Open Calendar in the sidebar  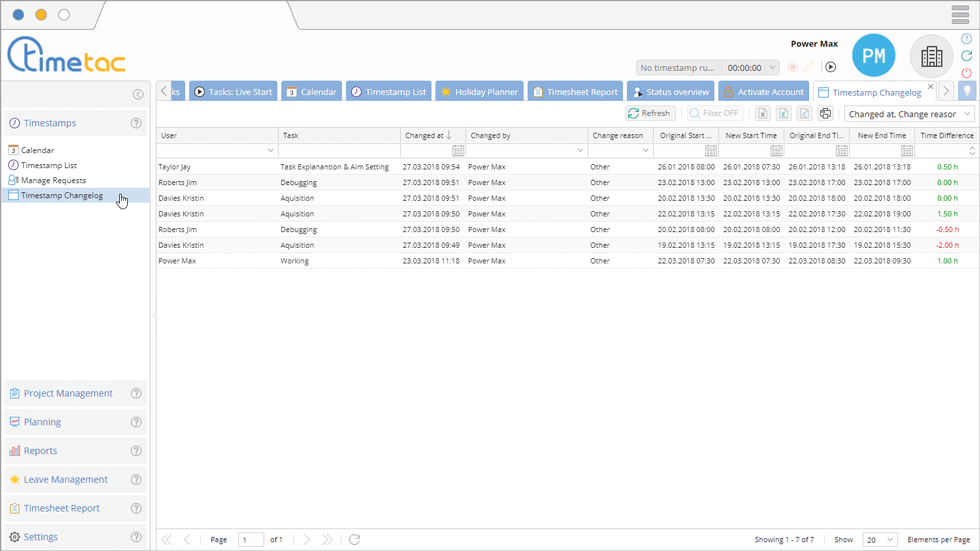38,150
